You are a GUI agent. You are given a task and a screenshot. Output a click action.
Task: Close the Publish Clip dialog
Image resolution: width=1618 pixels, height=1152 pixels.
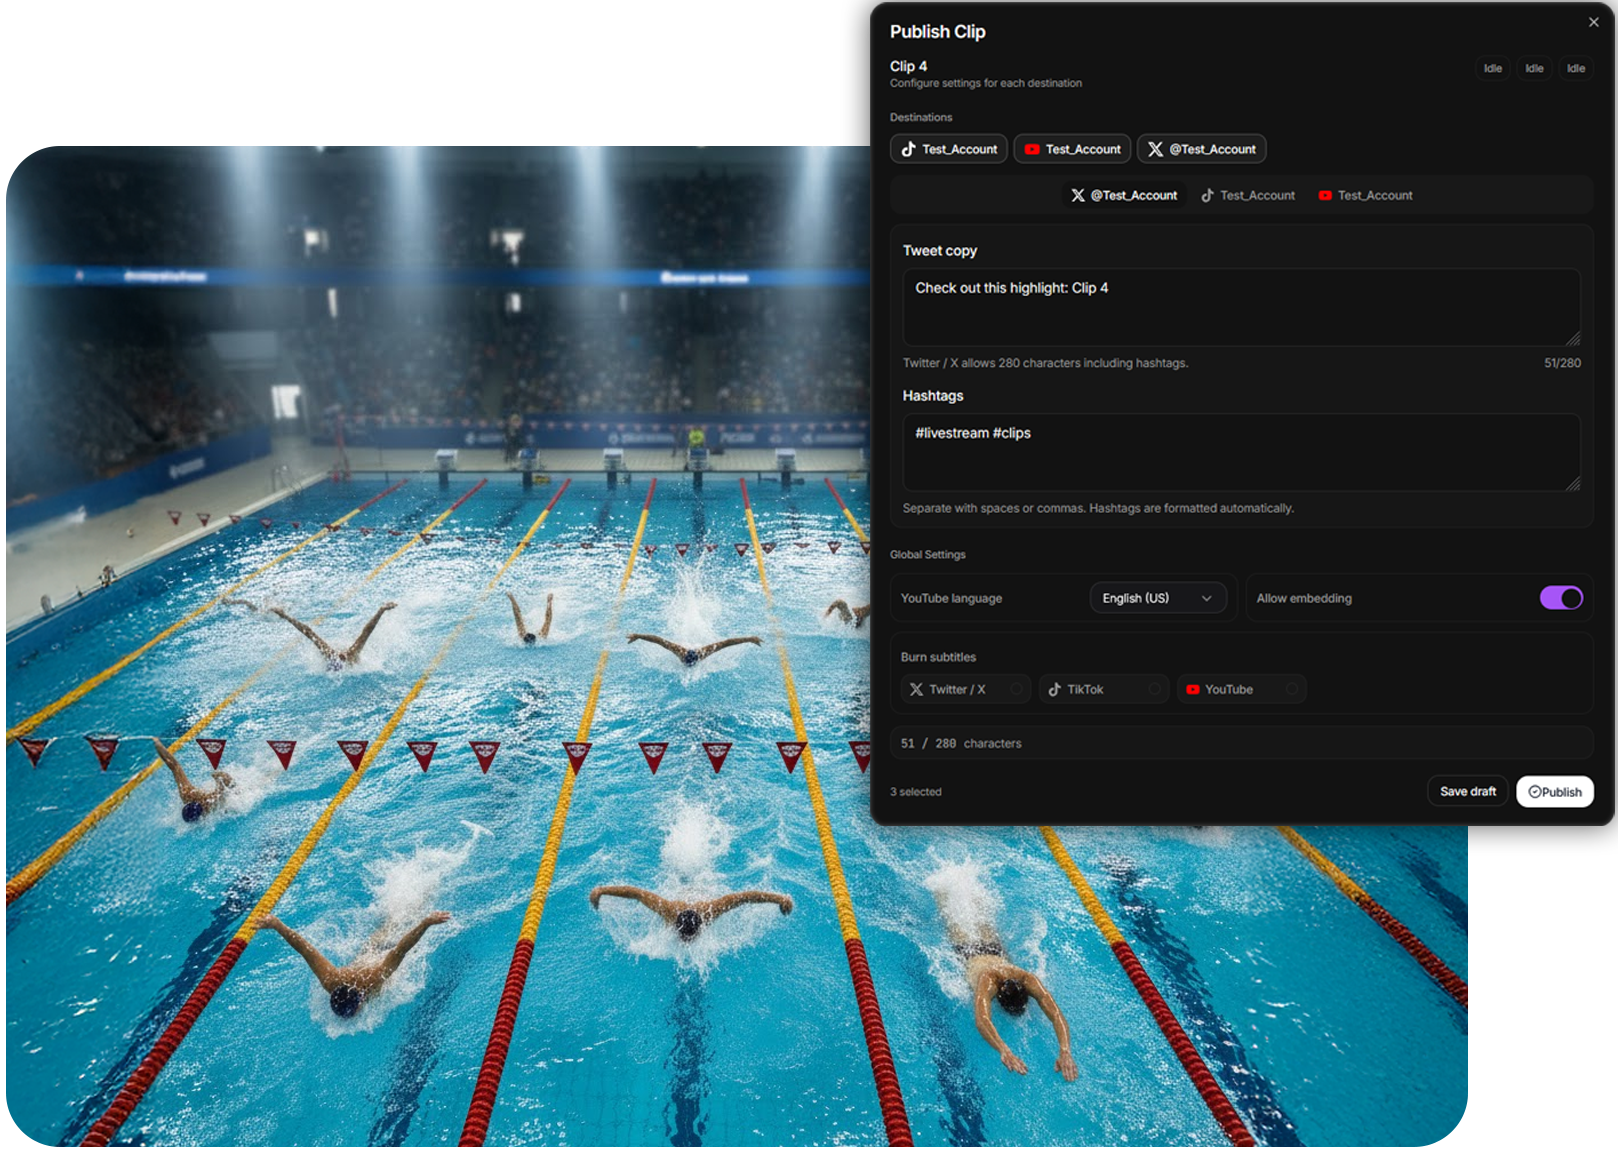tap(1593, 22)
